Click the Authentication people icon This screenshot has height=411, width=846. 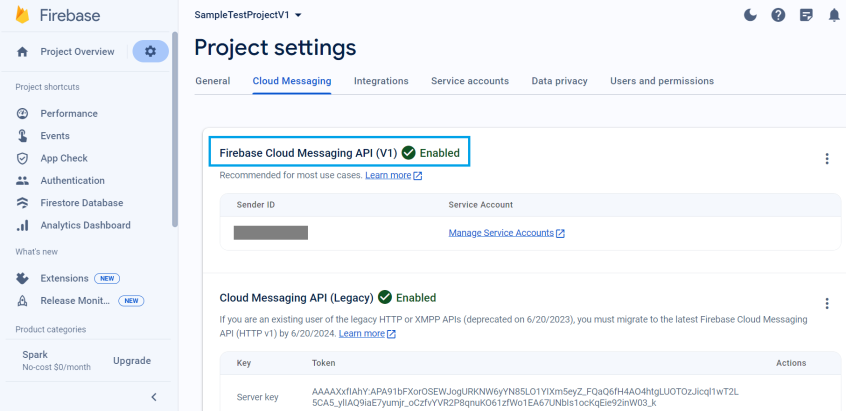(x=22, y=181)
